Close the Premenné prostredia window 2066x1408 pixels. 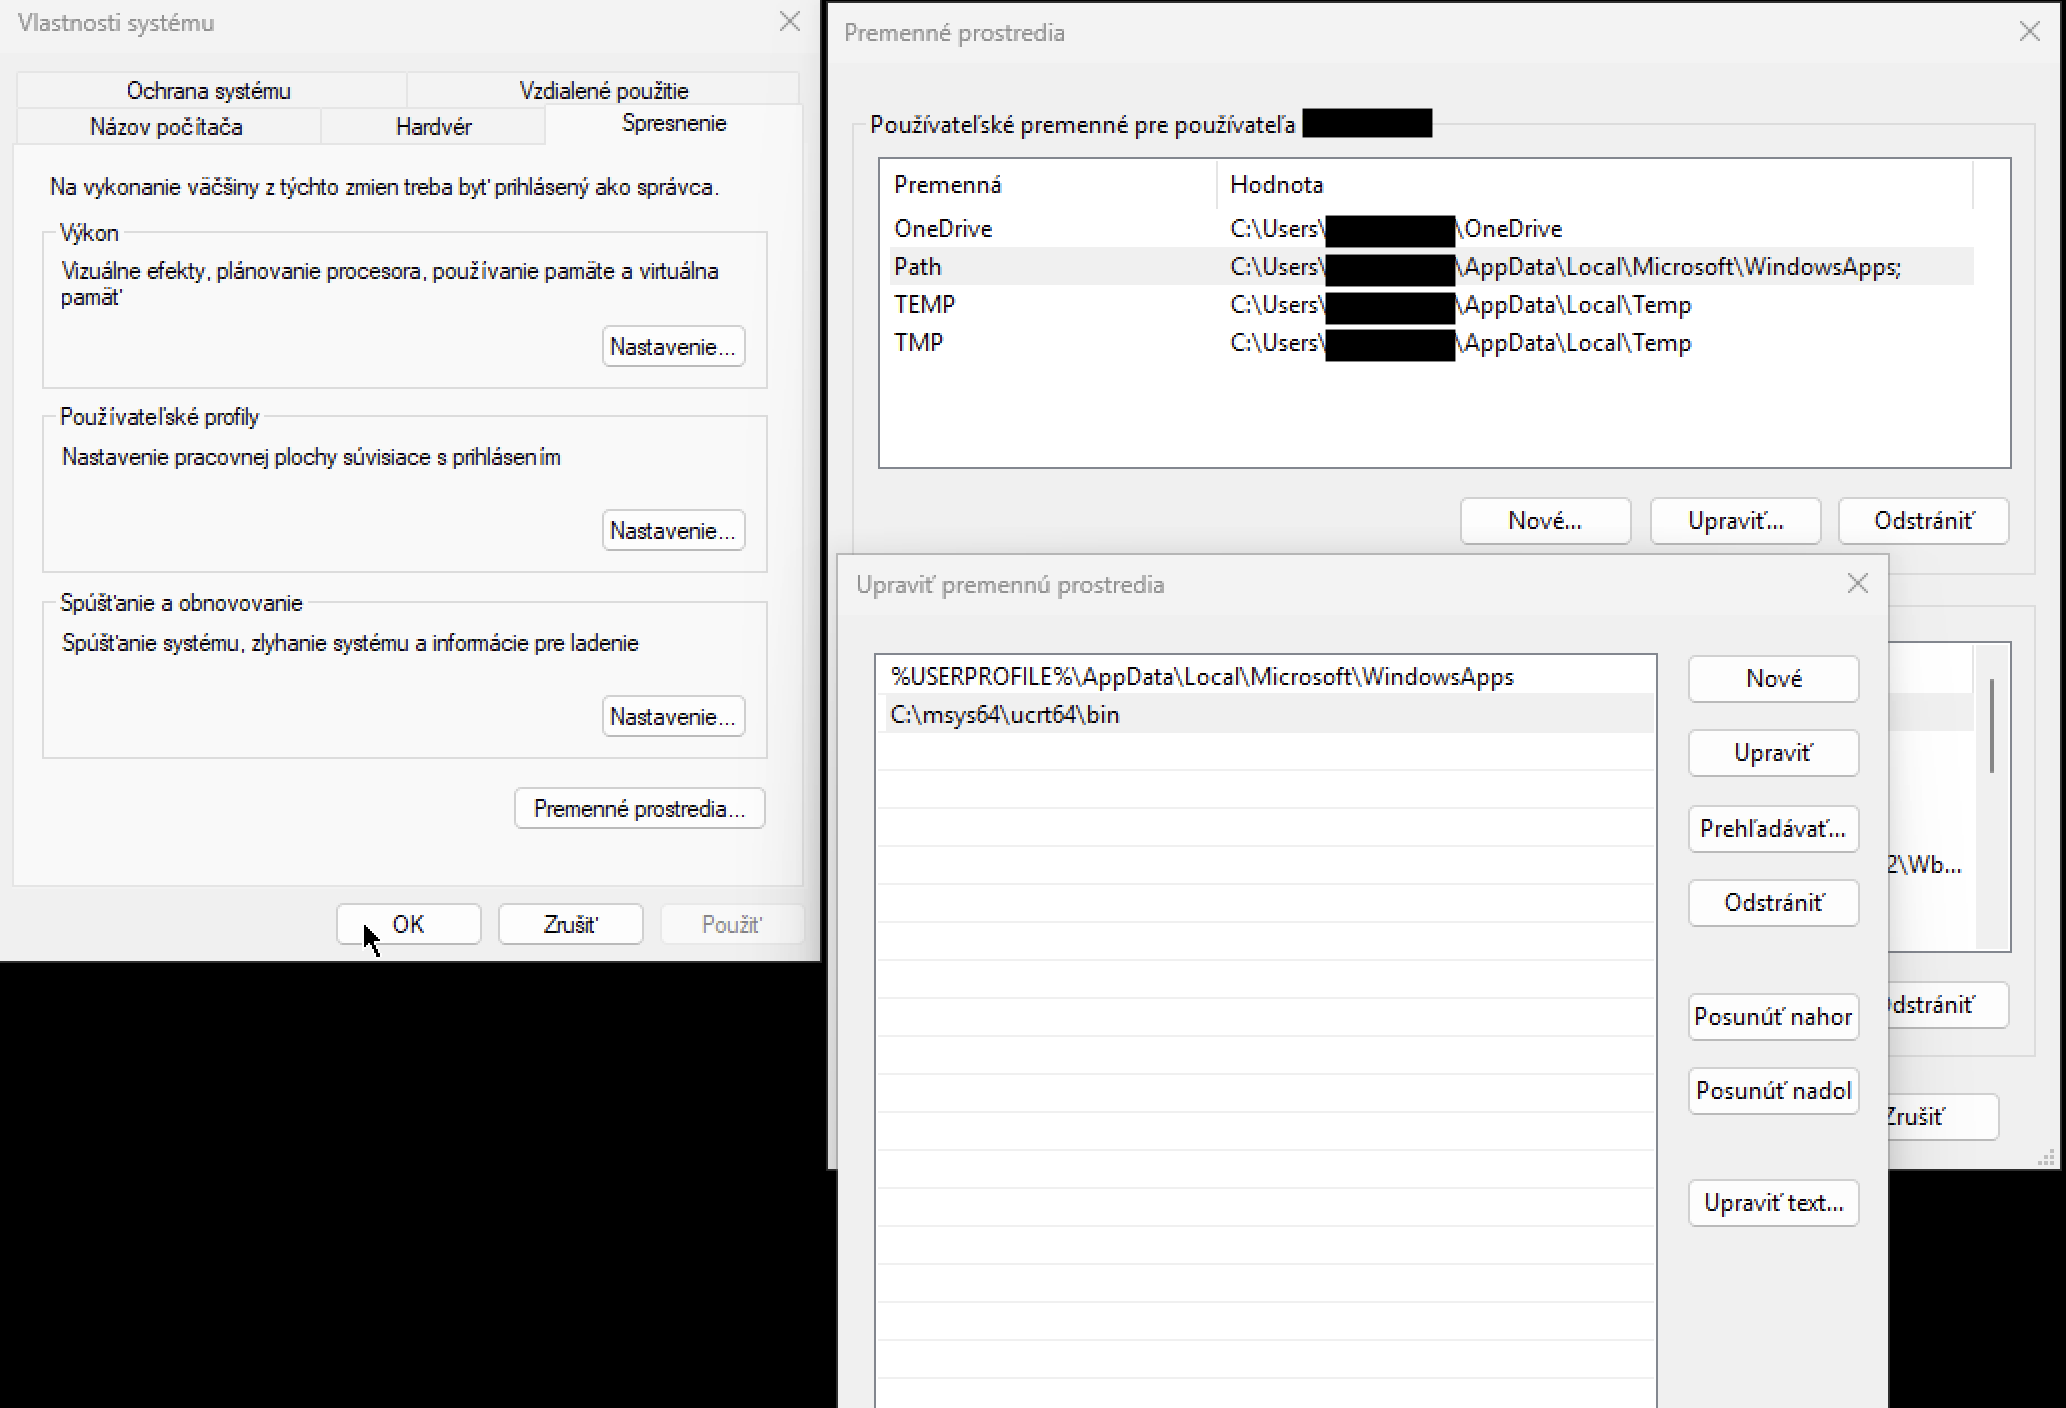(2029, 32)
